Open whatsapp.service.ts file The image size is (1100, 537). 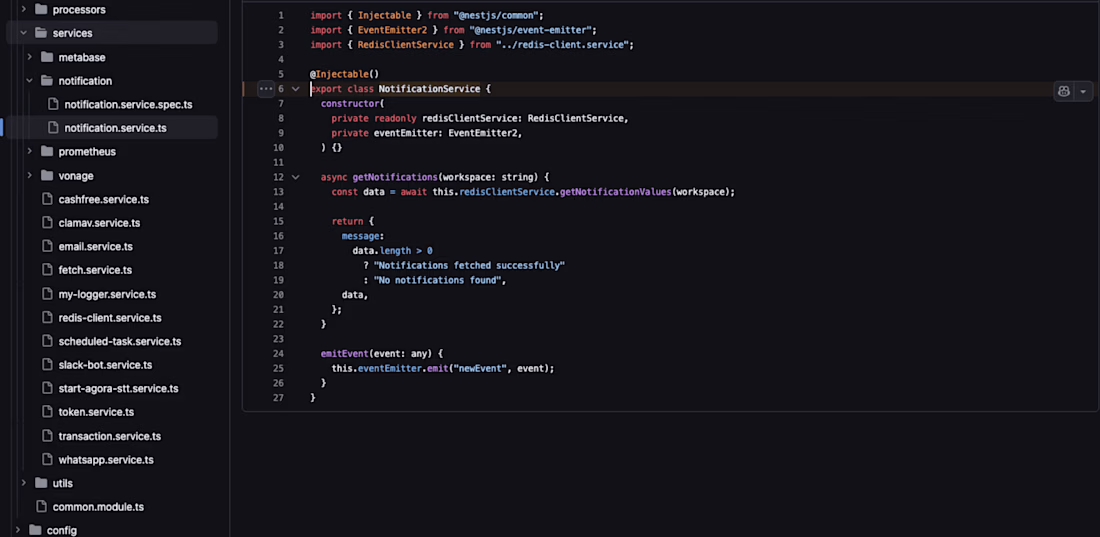point(106,460)
